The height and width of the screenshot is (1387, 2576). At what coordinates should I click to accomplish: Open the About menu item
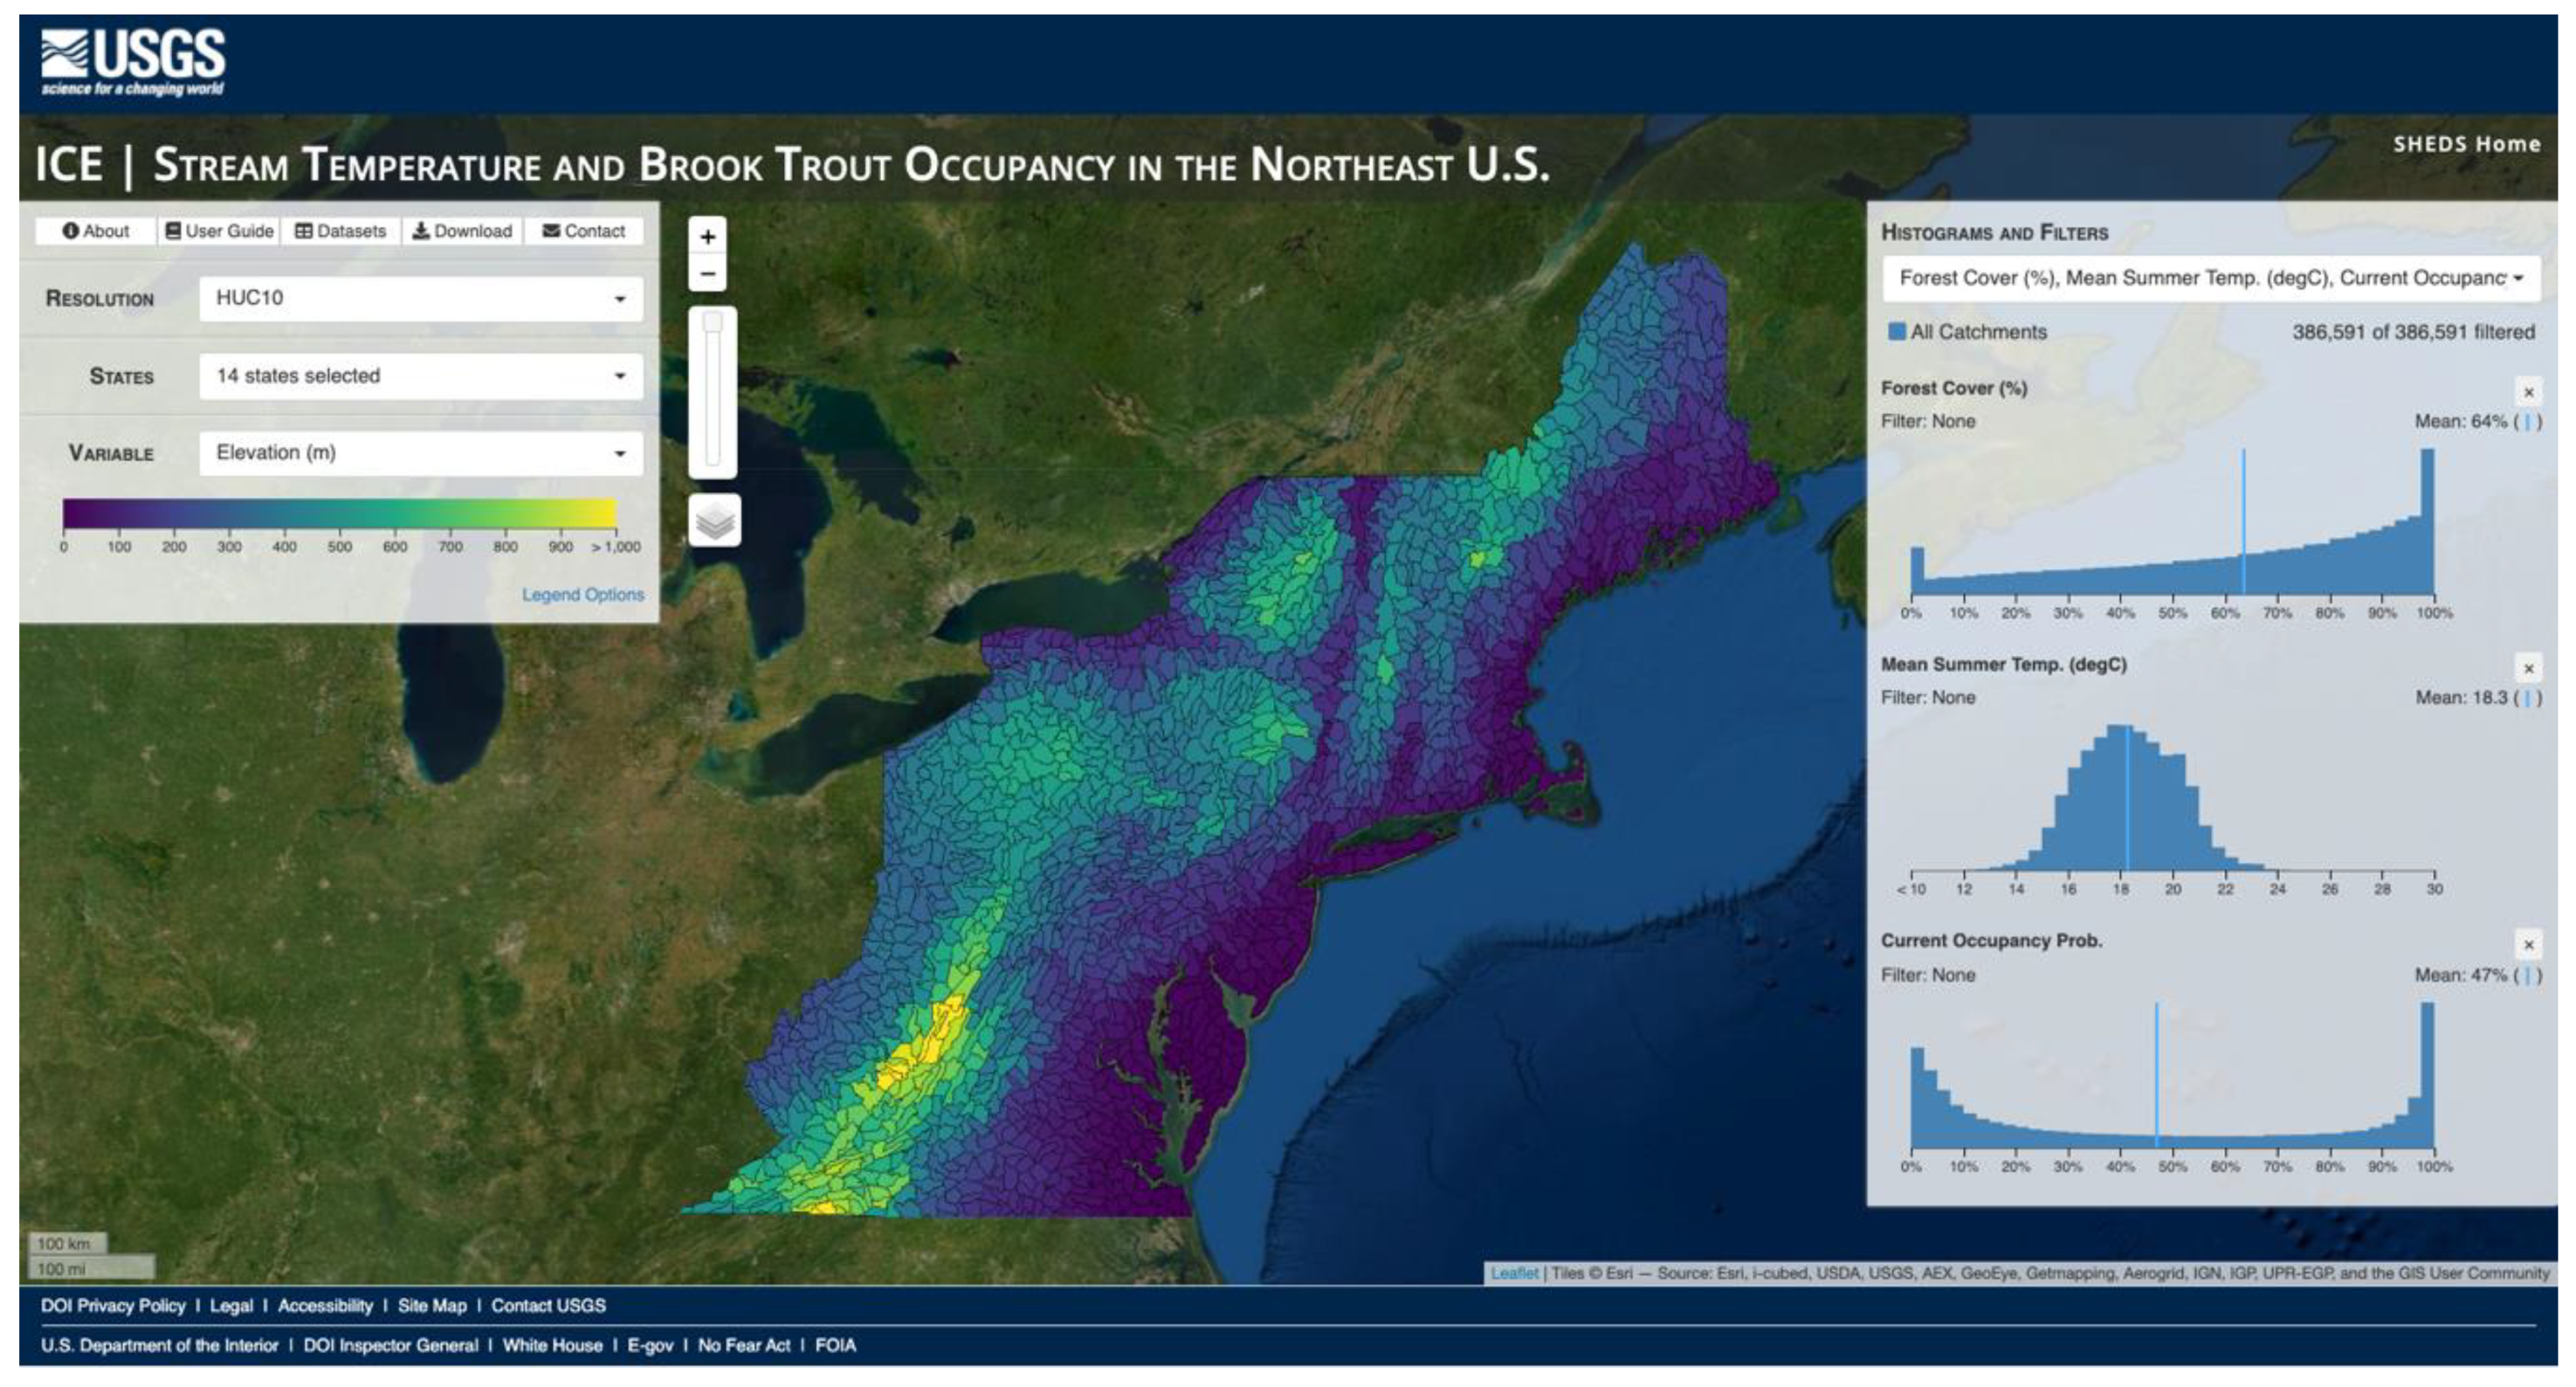click(x=96, y=231)
